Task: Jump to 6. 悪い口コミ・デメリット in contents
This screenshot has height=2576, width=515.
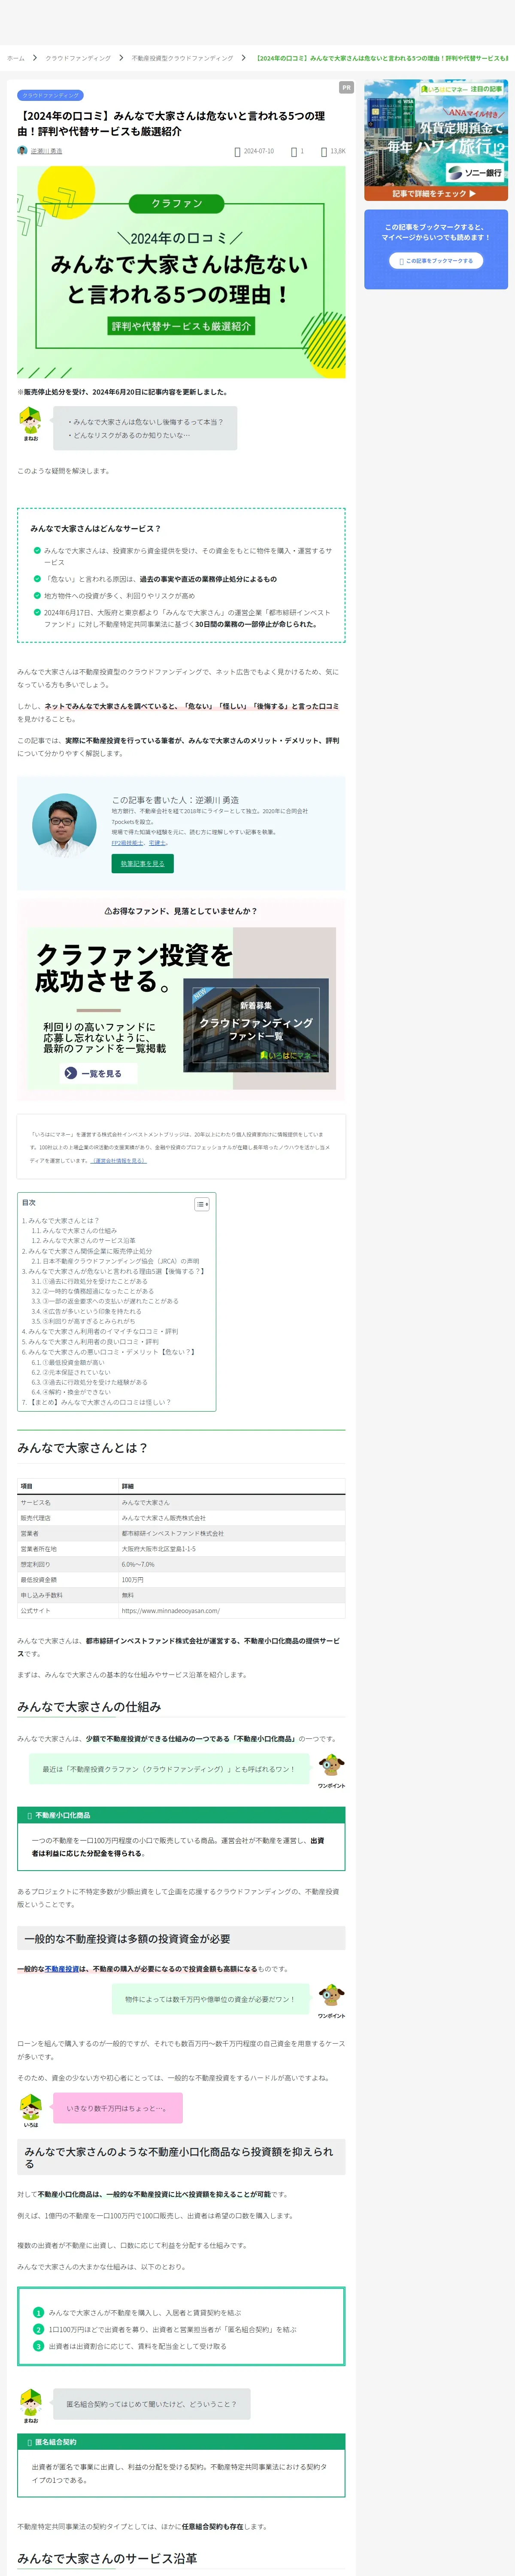Action: click(x=109, y=1352)
